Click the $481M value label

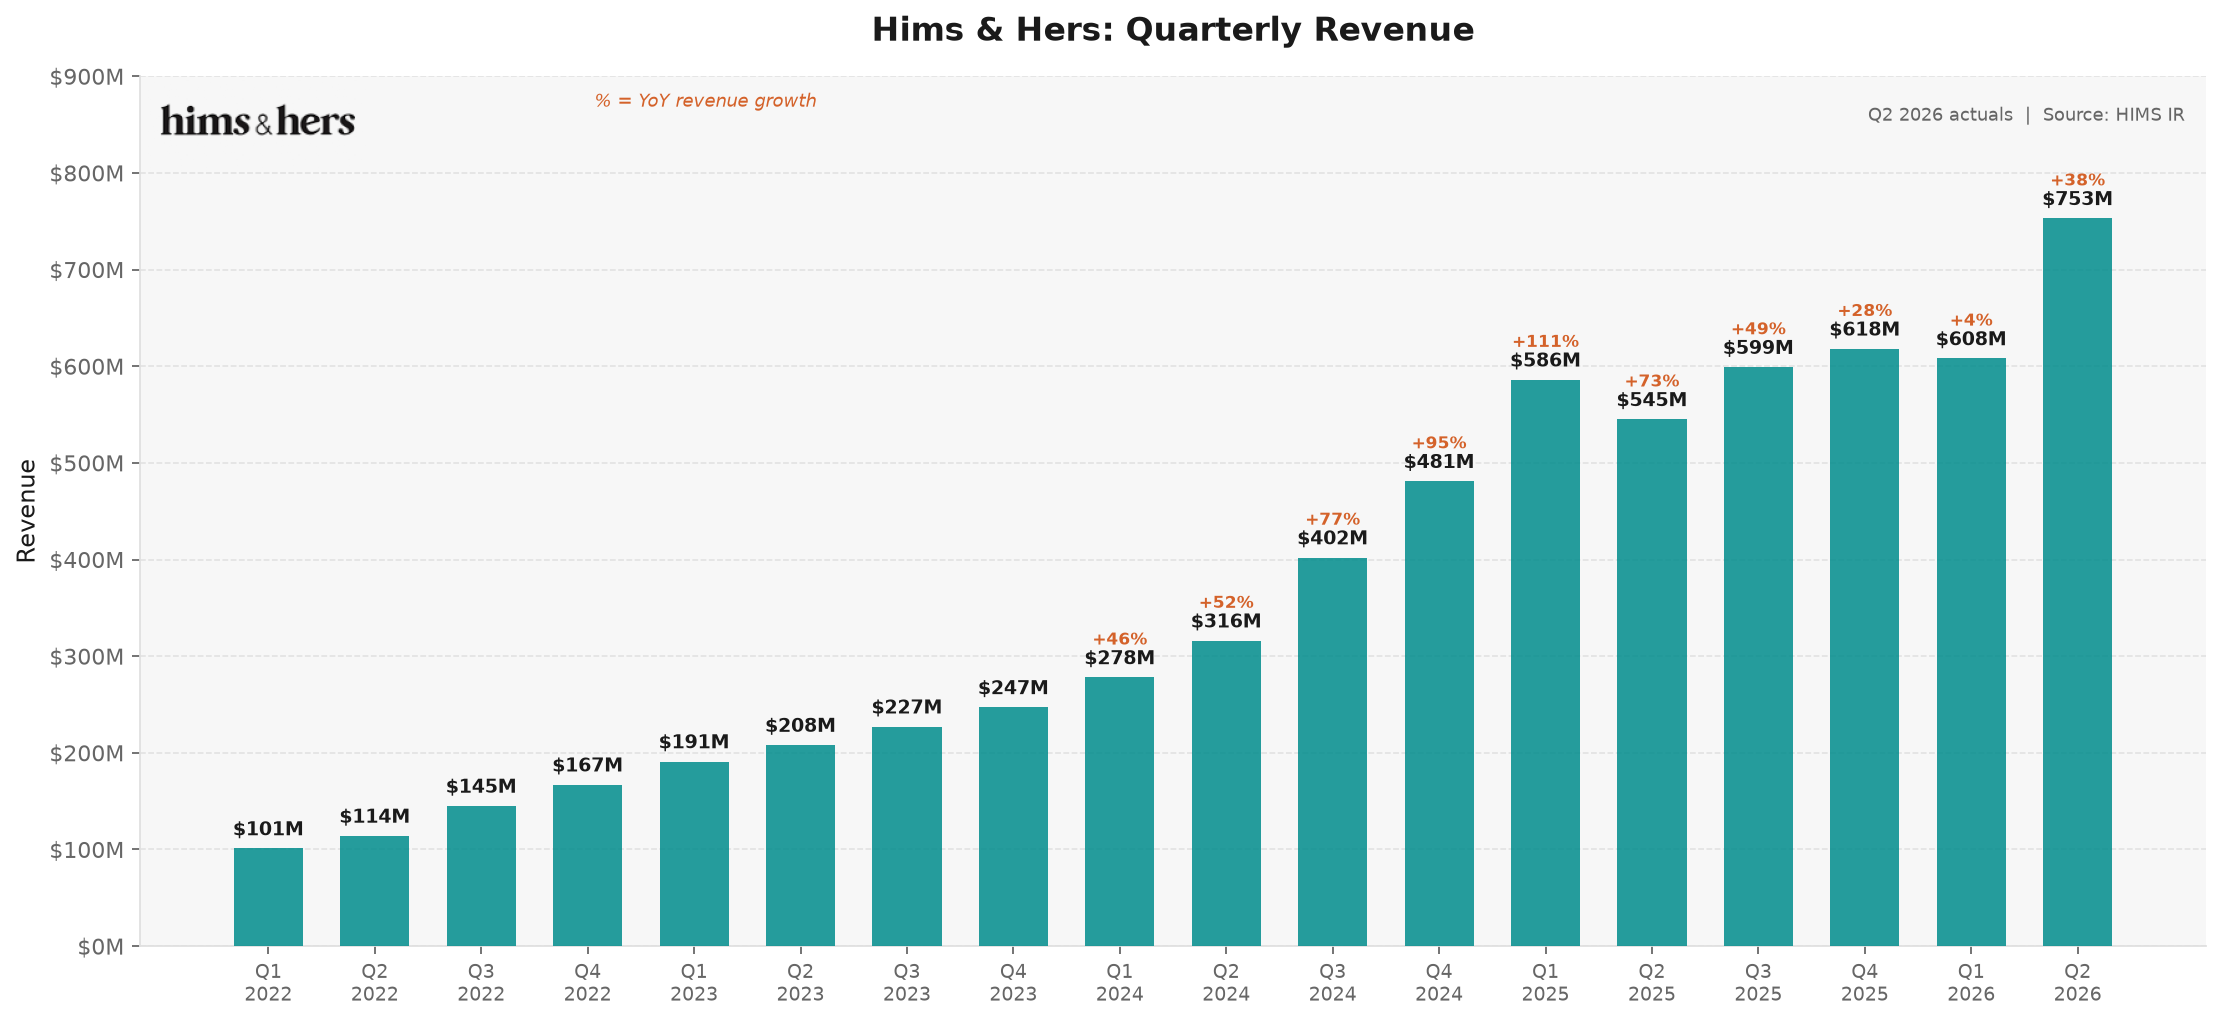pyautogui.click(x=1439, y=462)
